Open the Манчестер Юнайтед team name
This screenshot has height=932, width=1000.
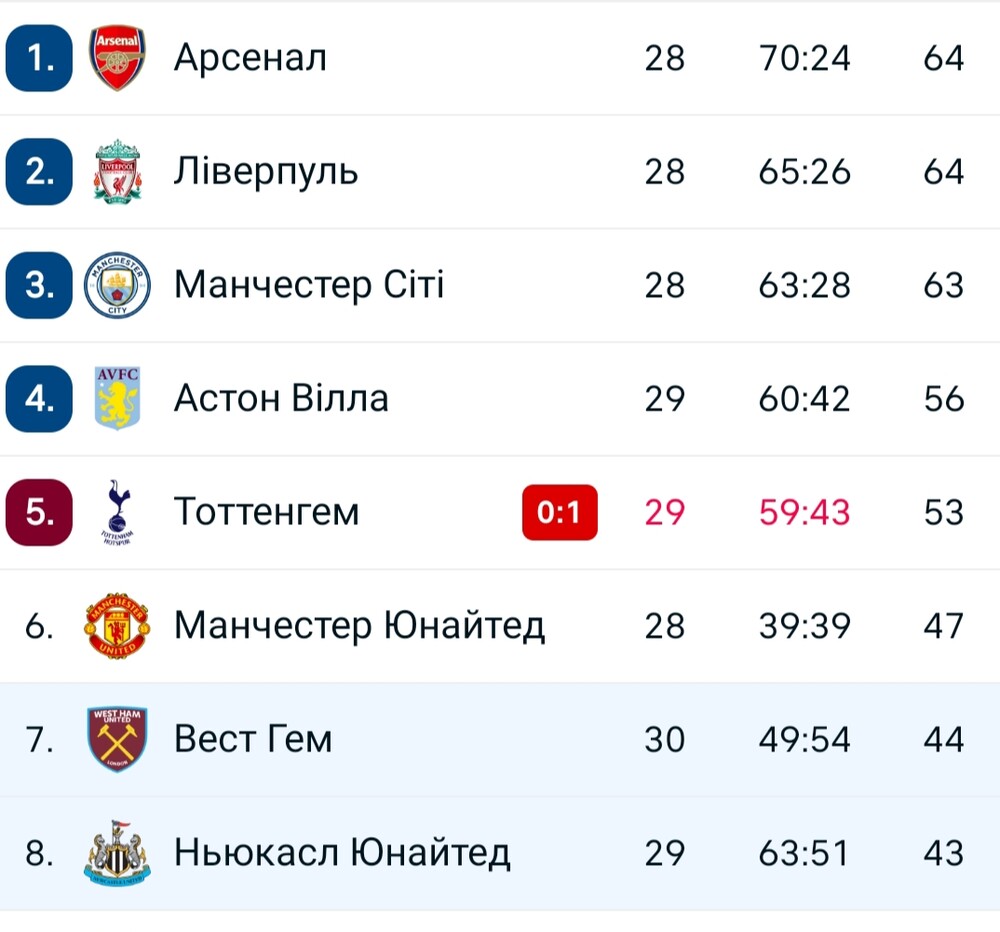(x=360, y=626)
